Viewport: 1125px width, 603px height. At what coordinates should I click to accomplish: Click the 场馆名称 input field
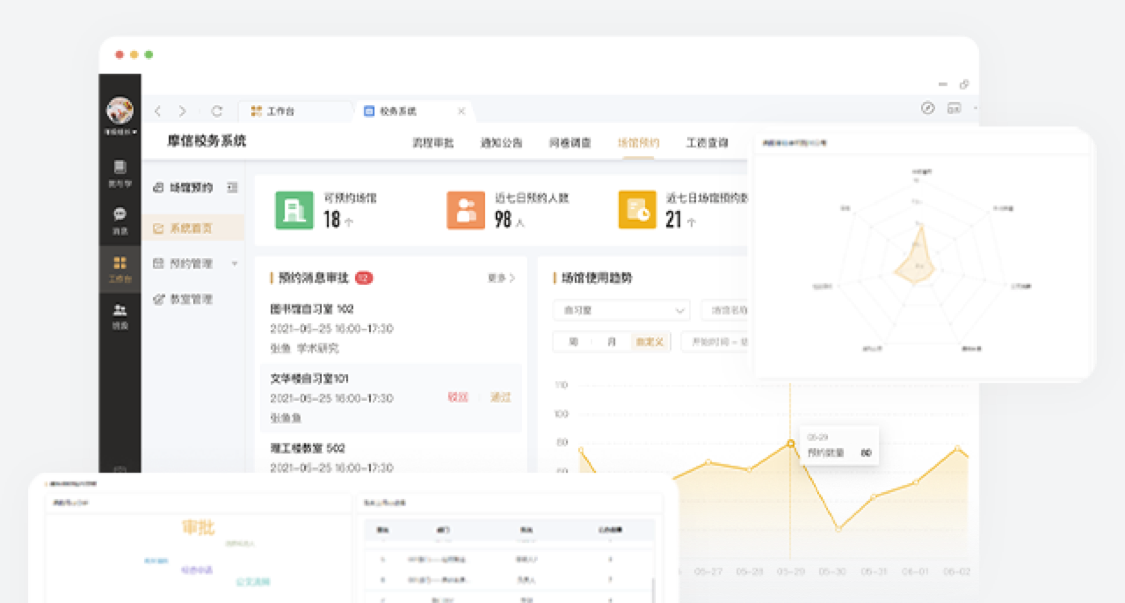click(725, 310)
